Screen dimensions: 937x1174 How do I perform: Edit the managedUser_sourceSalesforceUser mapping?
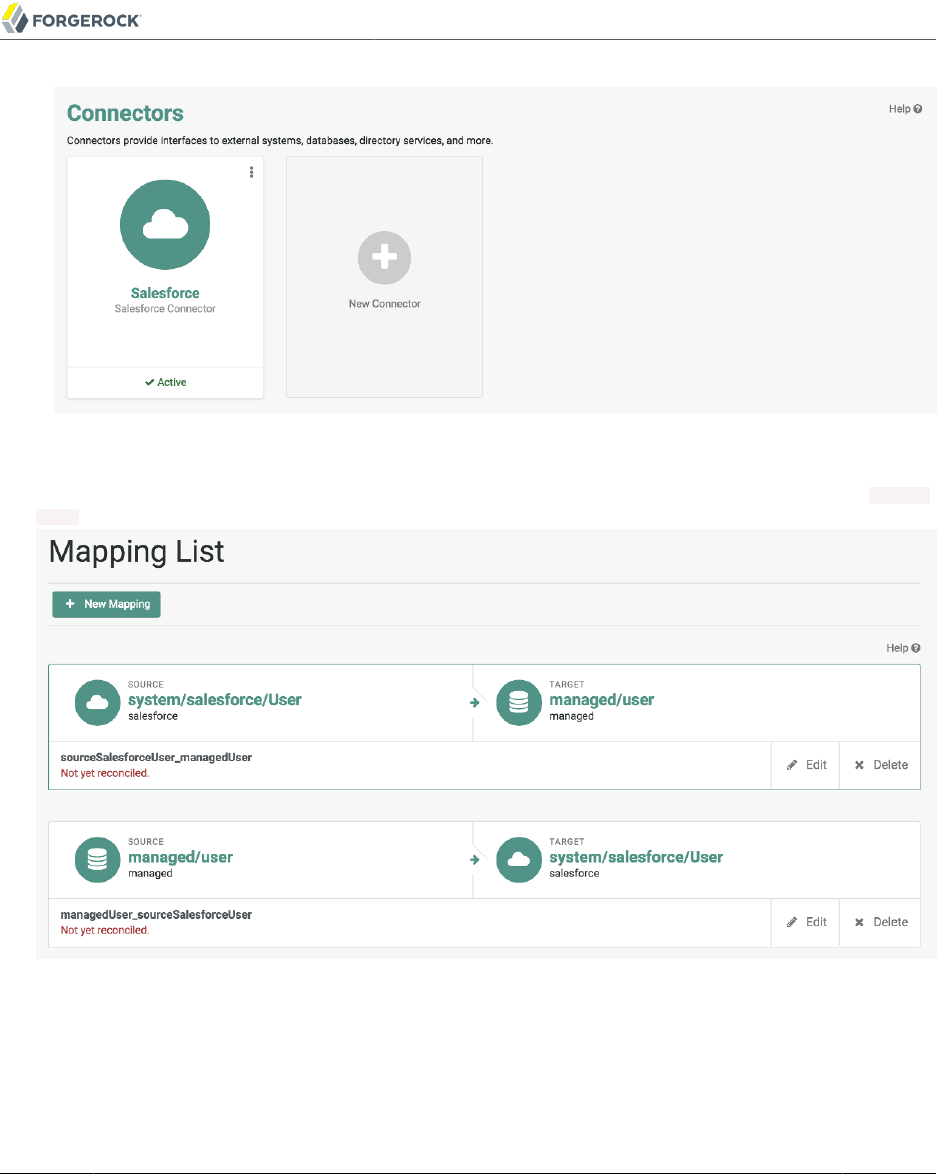point(806,922)
